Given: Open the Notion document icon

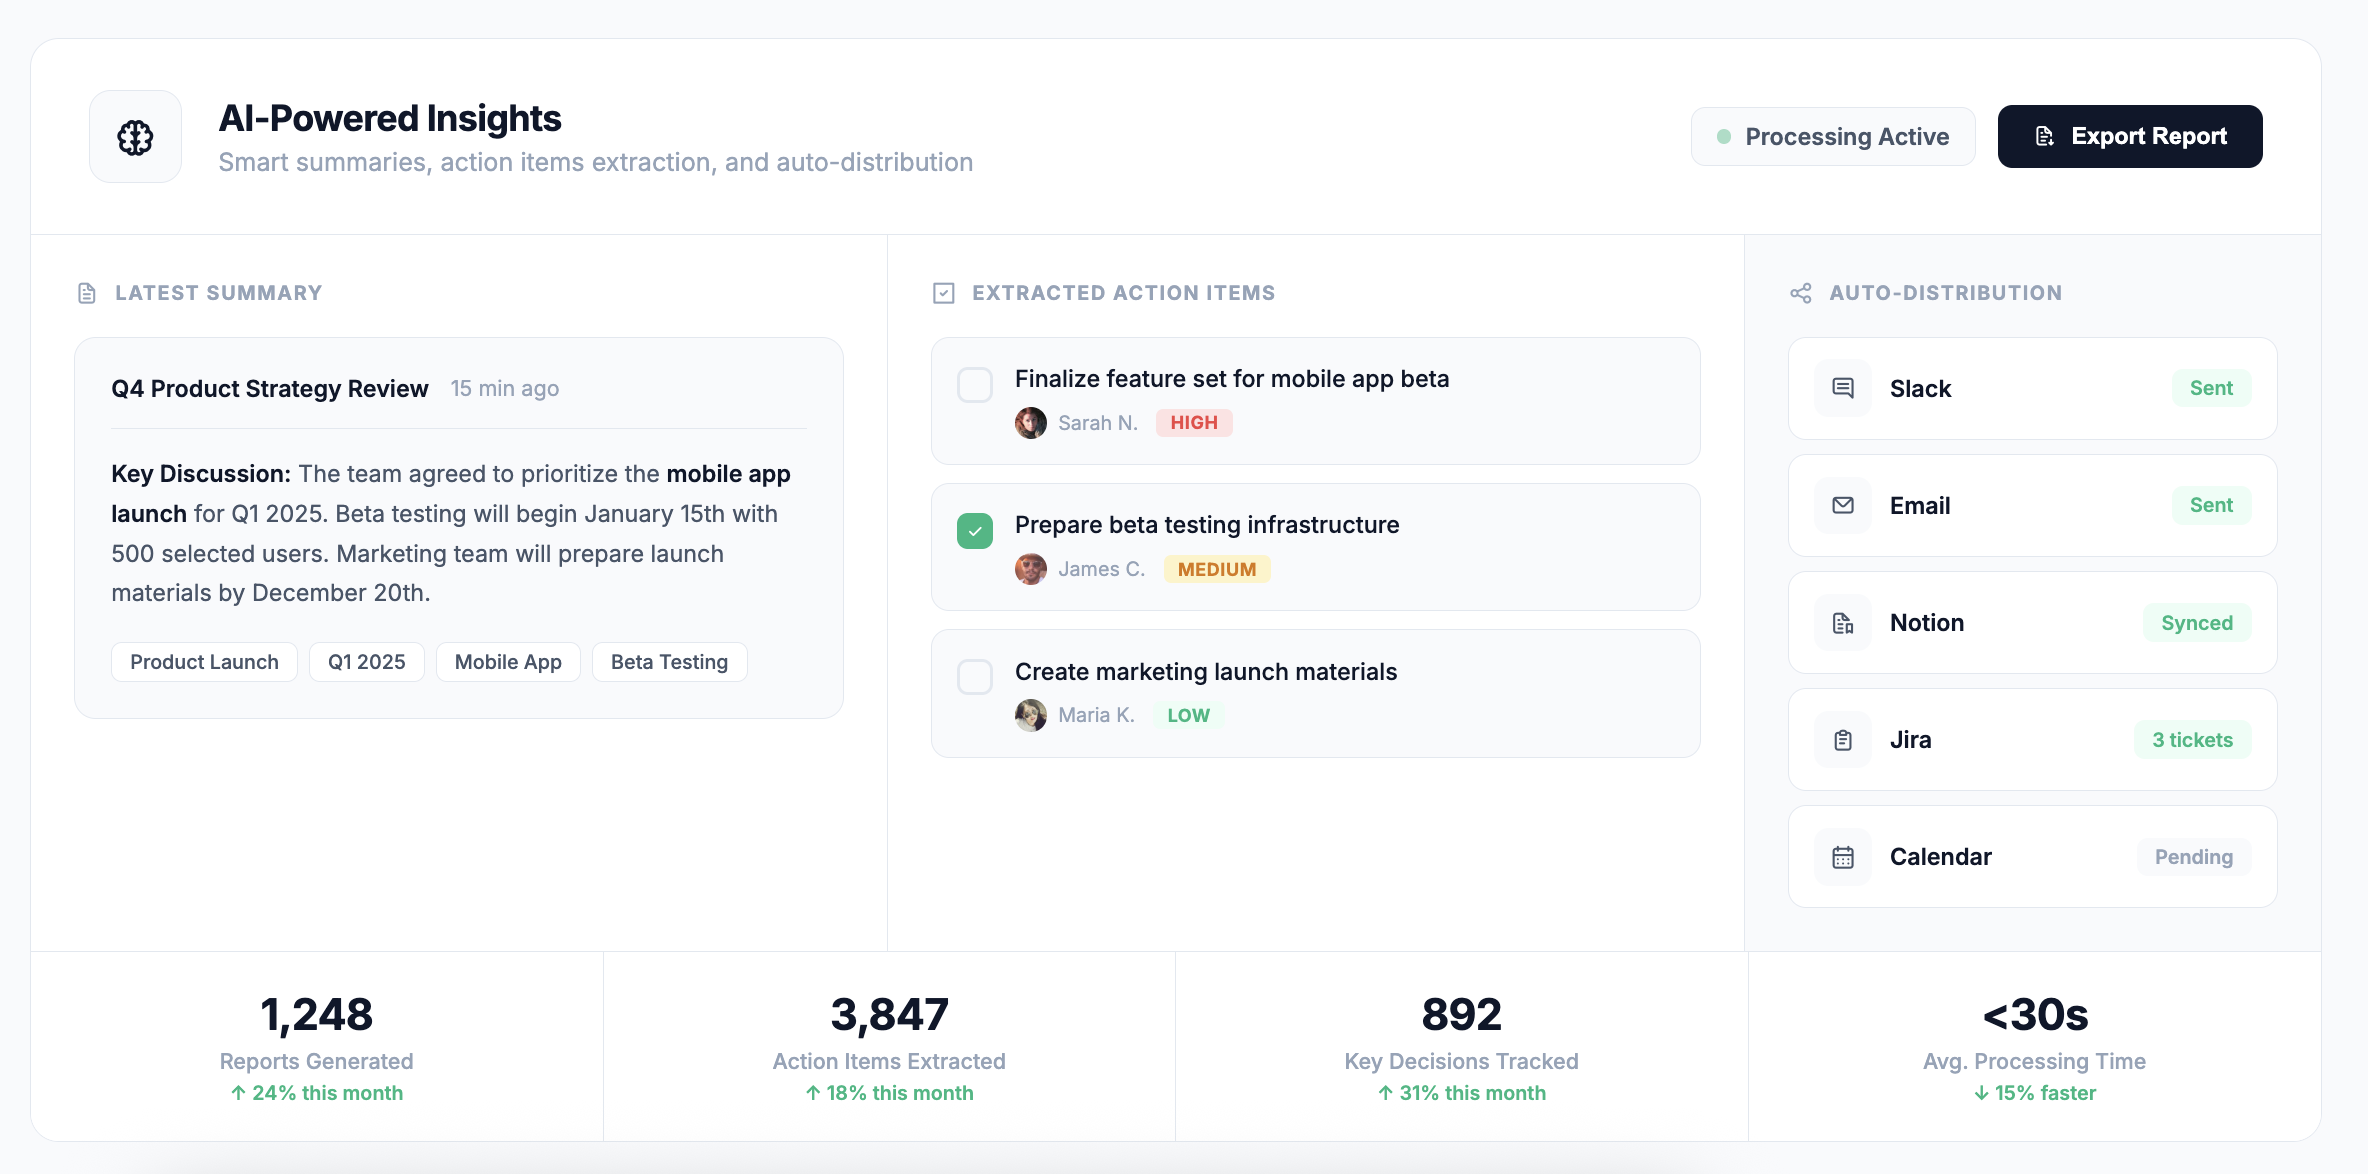Looking at the screenshot, I should click(1841, 622).
